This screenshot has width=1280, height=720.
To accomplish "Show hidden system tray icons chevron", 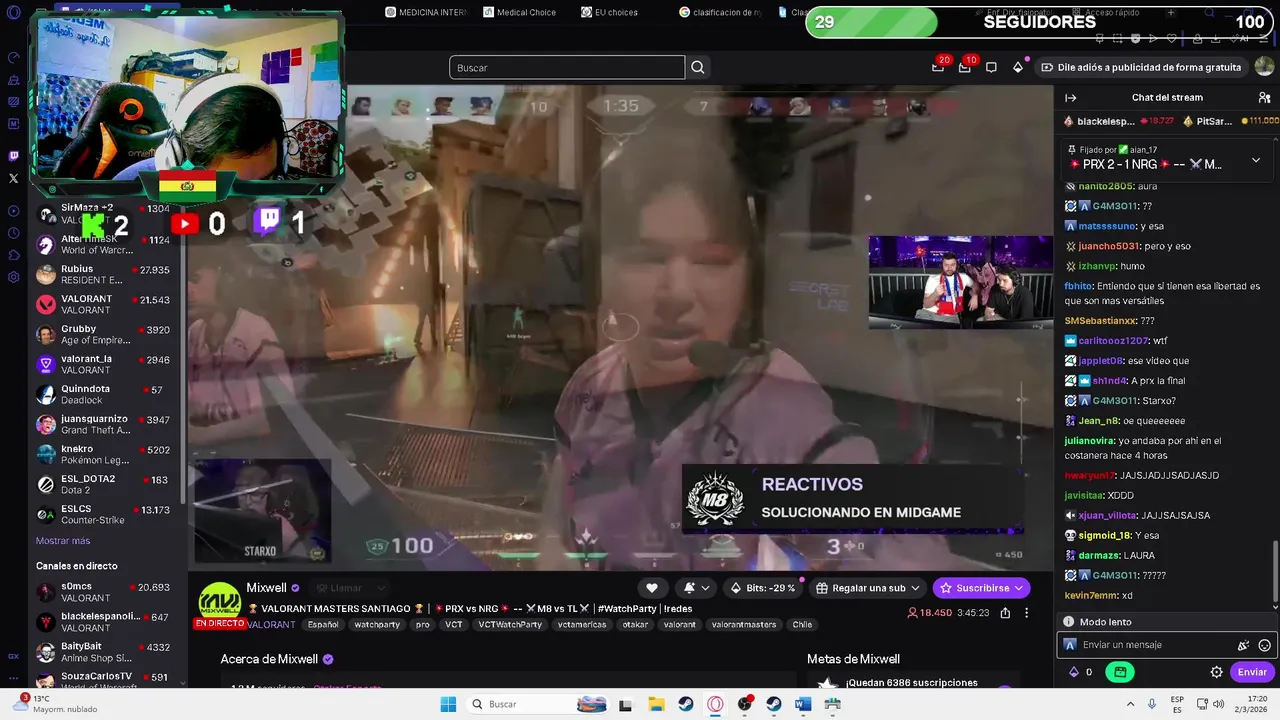I will (1130, 704).
